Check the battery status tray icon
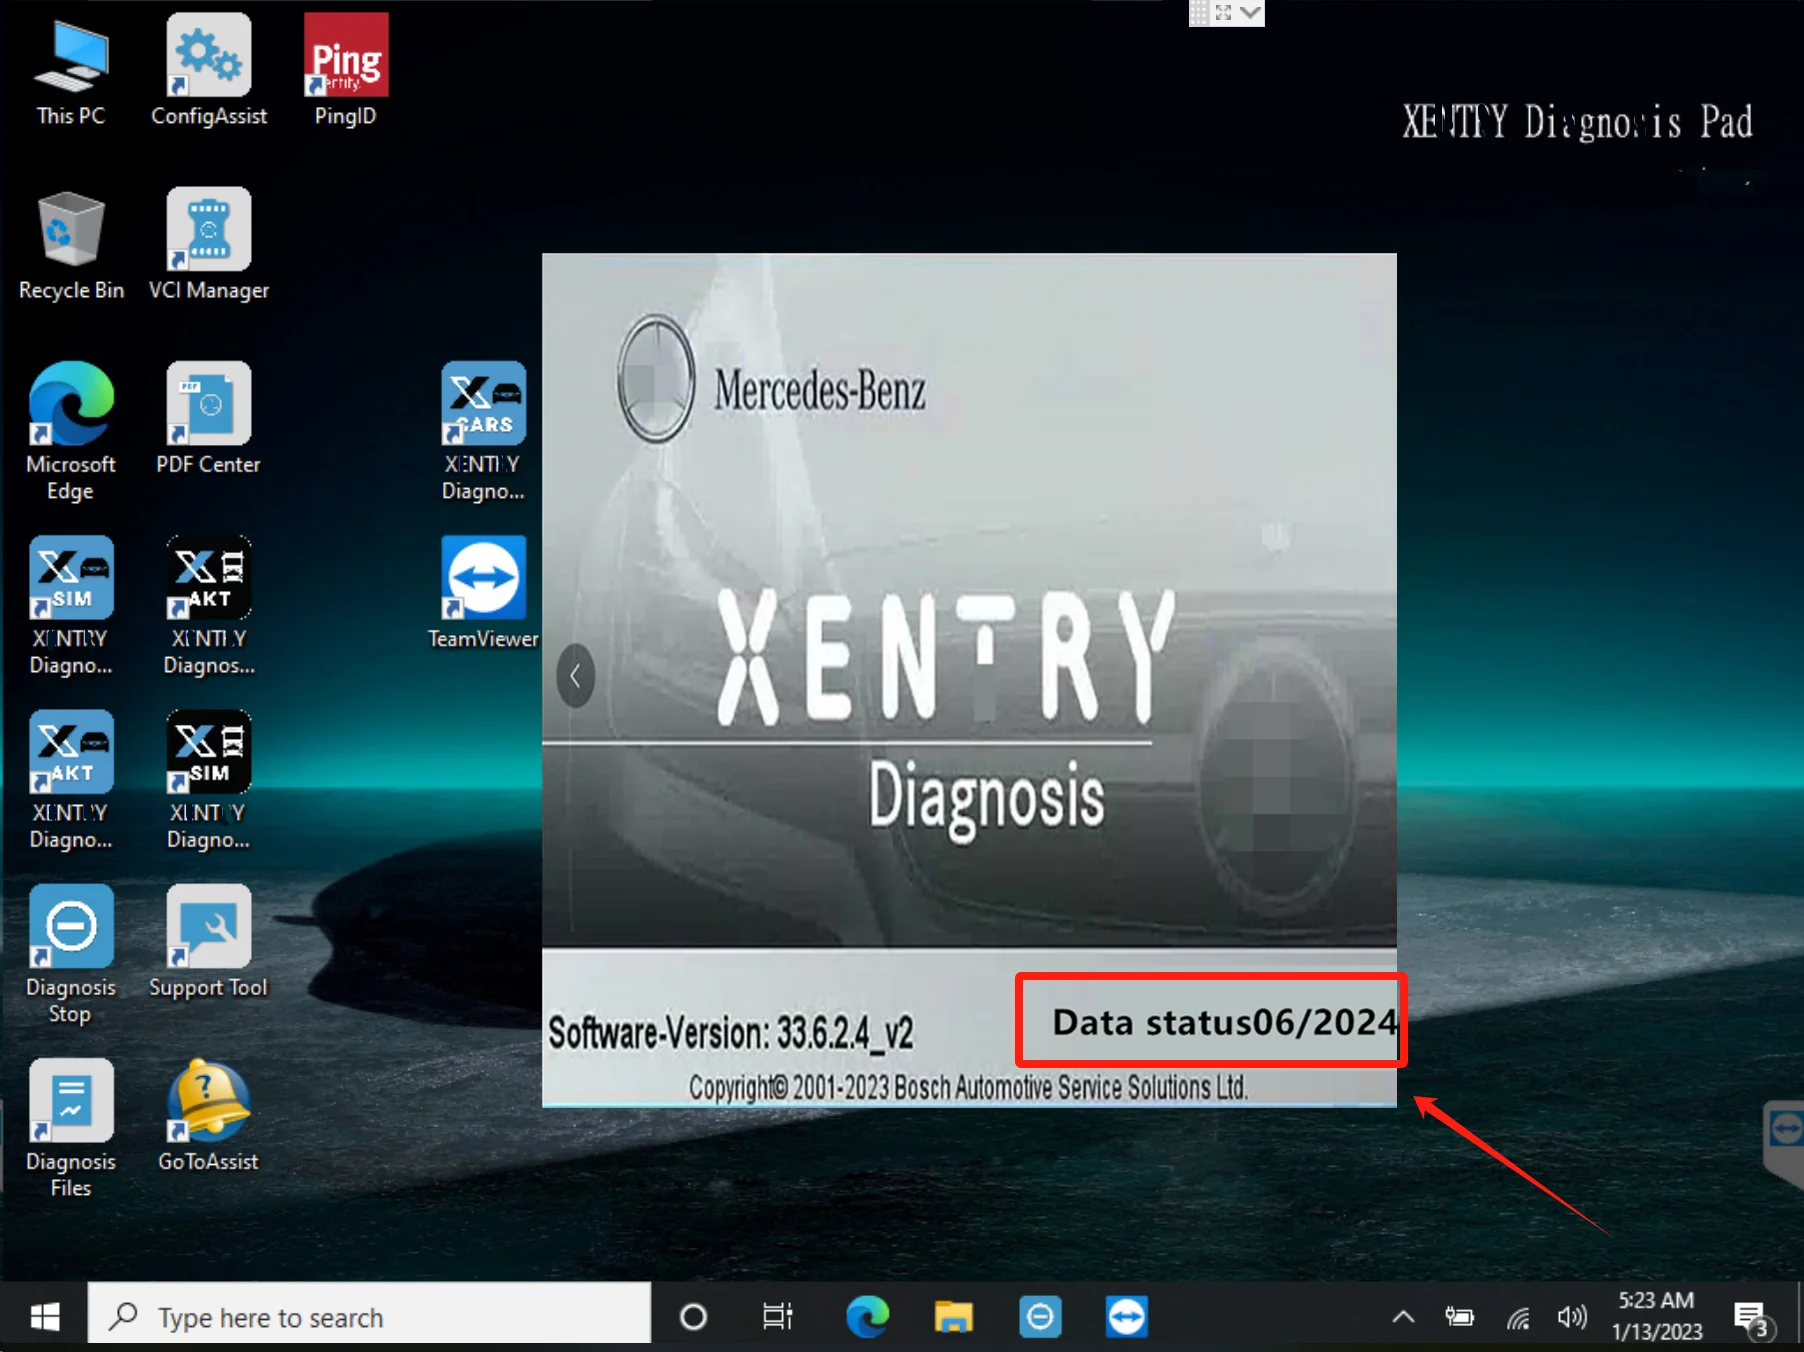Screen dimensions: 1804x1352 (1459, 1317)
